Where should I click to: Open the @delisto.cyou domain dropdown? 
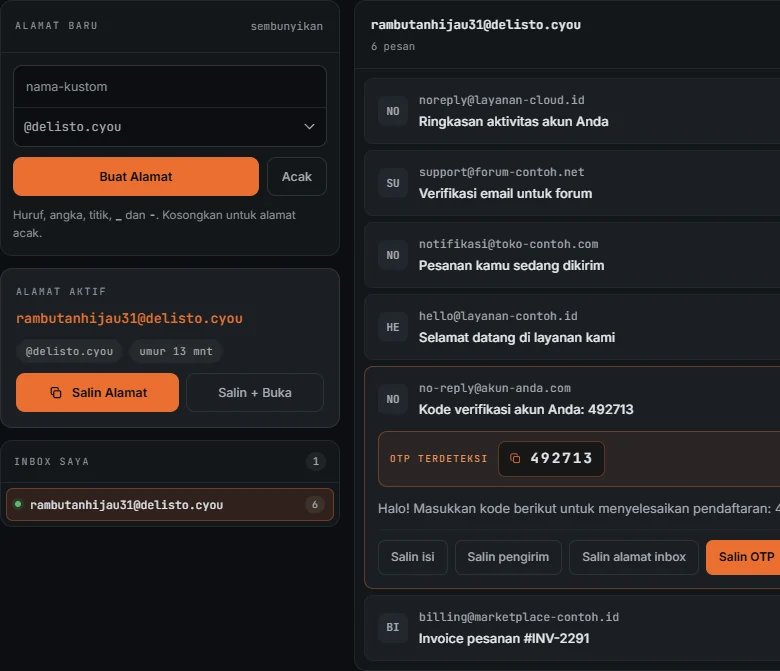coord(170,127)
